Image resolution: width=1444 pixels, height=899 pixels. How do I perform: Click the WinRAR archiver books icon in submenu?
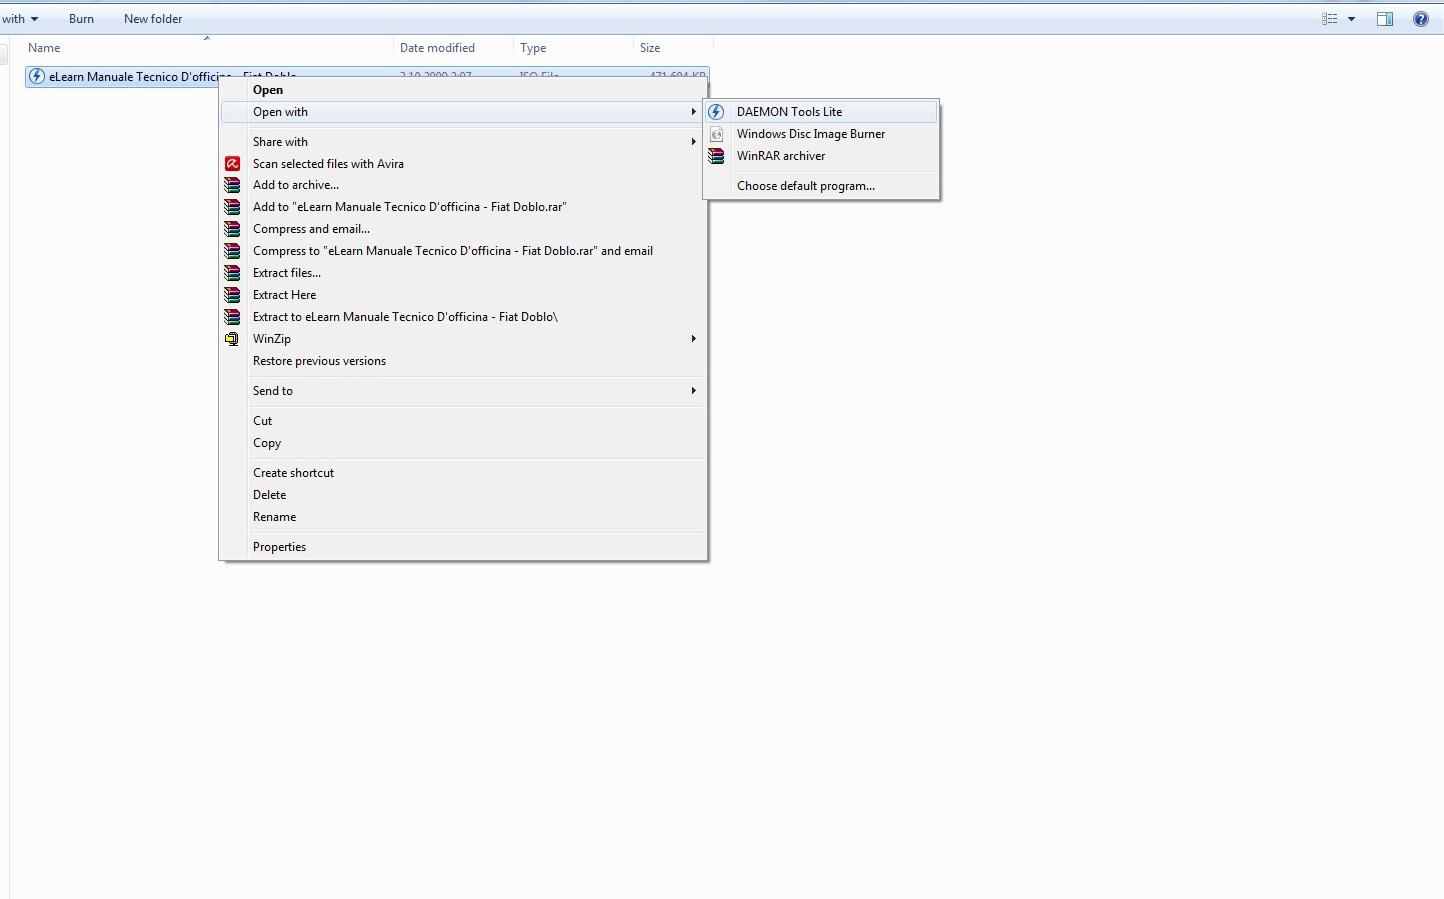click(x=716, y=156)
